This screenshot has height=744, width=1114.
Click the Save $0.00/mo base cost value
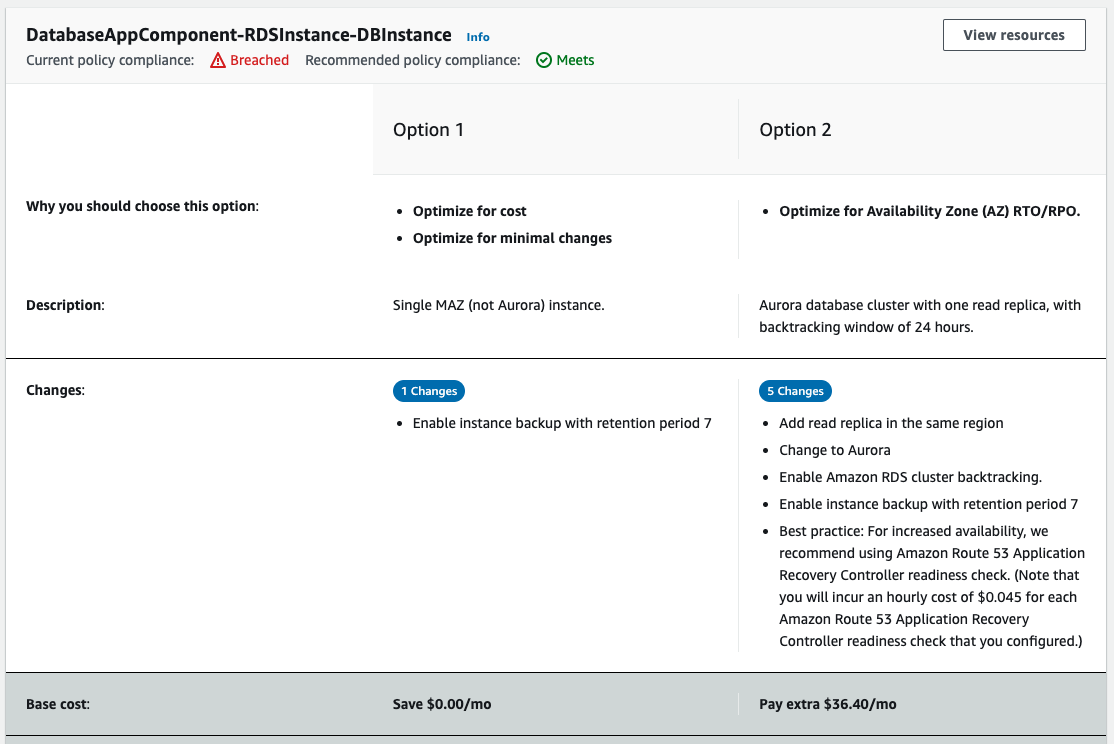(442, 704)
